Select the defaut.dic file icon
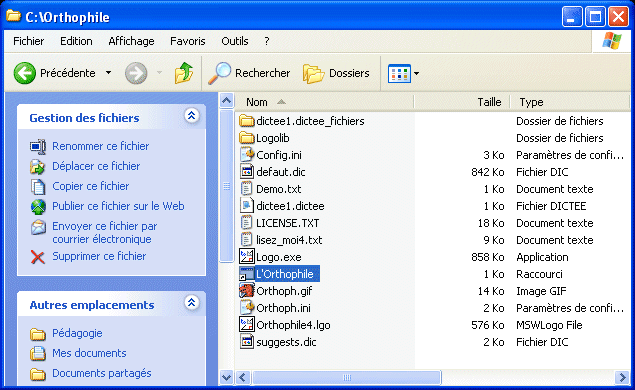Viewport: 635px width, 390px height. [x=247, y=172]
